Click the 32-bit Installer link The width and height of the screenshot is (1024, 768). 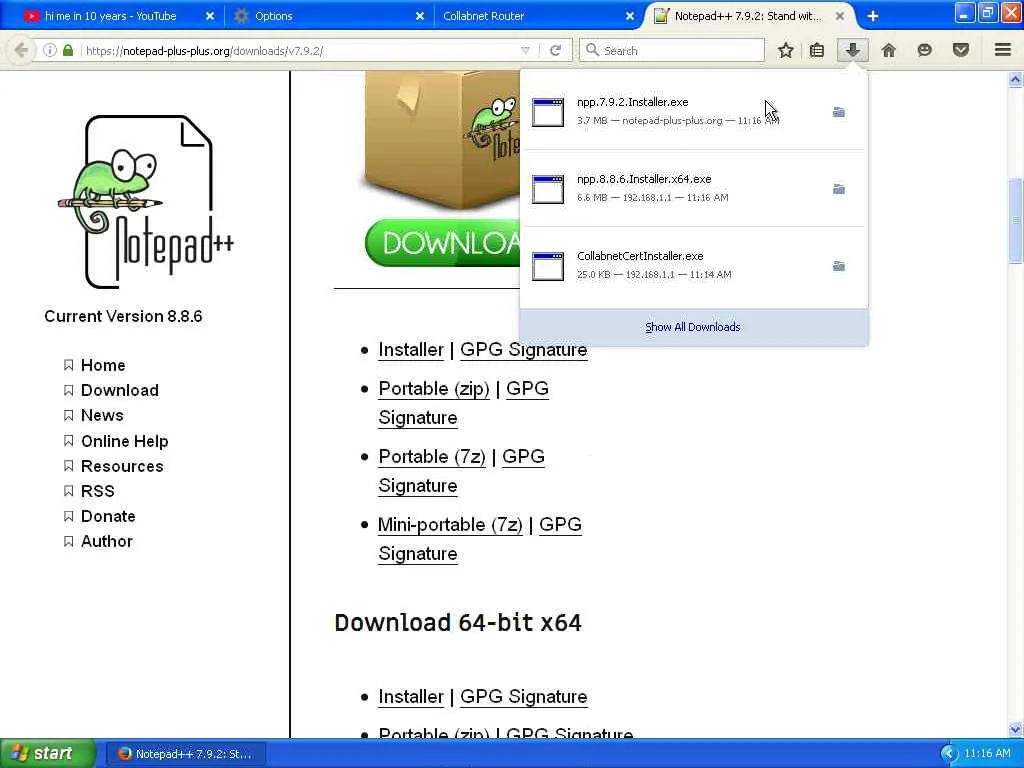point(411,350)
